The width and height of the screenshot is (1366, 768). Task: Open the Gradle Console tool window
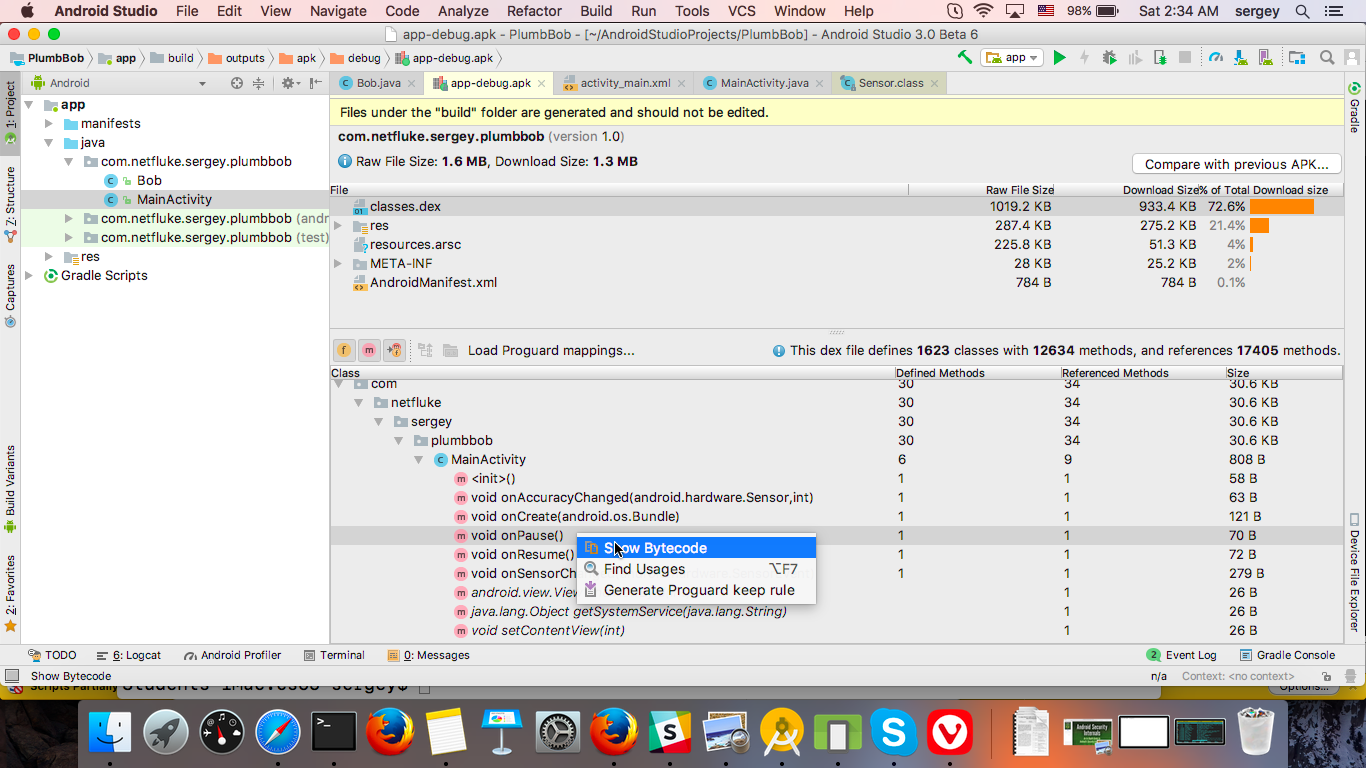coord(1287,655)
